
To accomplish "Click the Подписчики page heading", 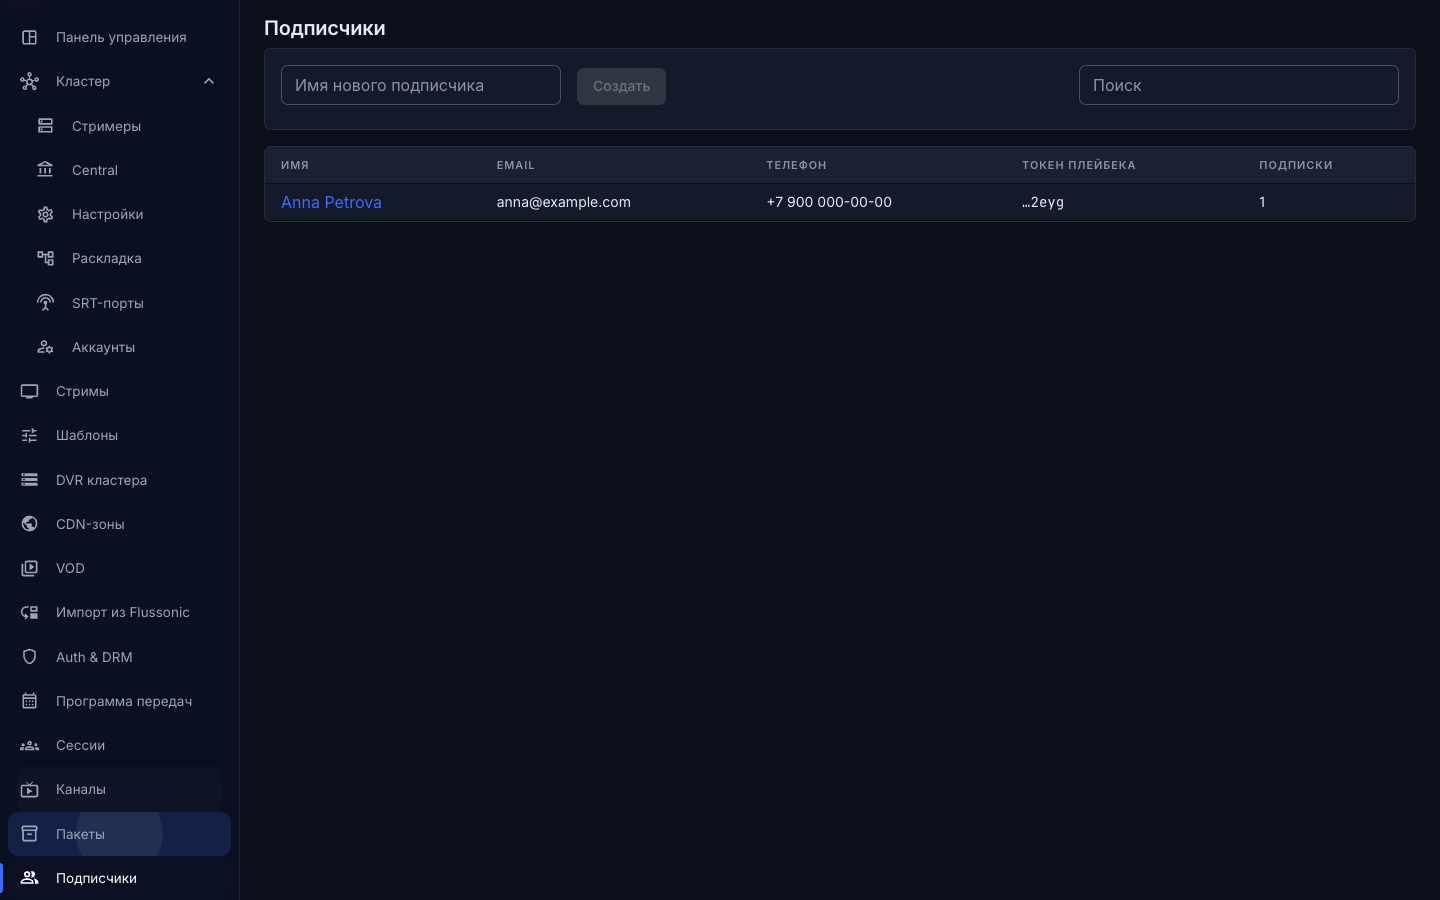I will [325, 28].
